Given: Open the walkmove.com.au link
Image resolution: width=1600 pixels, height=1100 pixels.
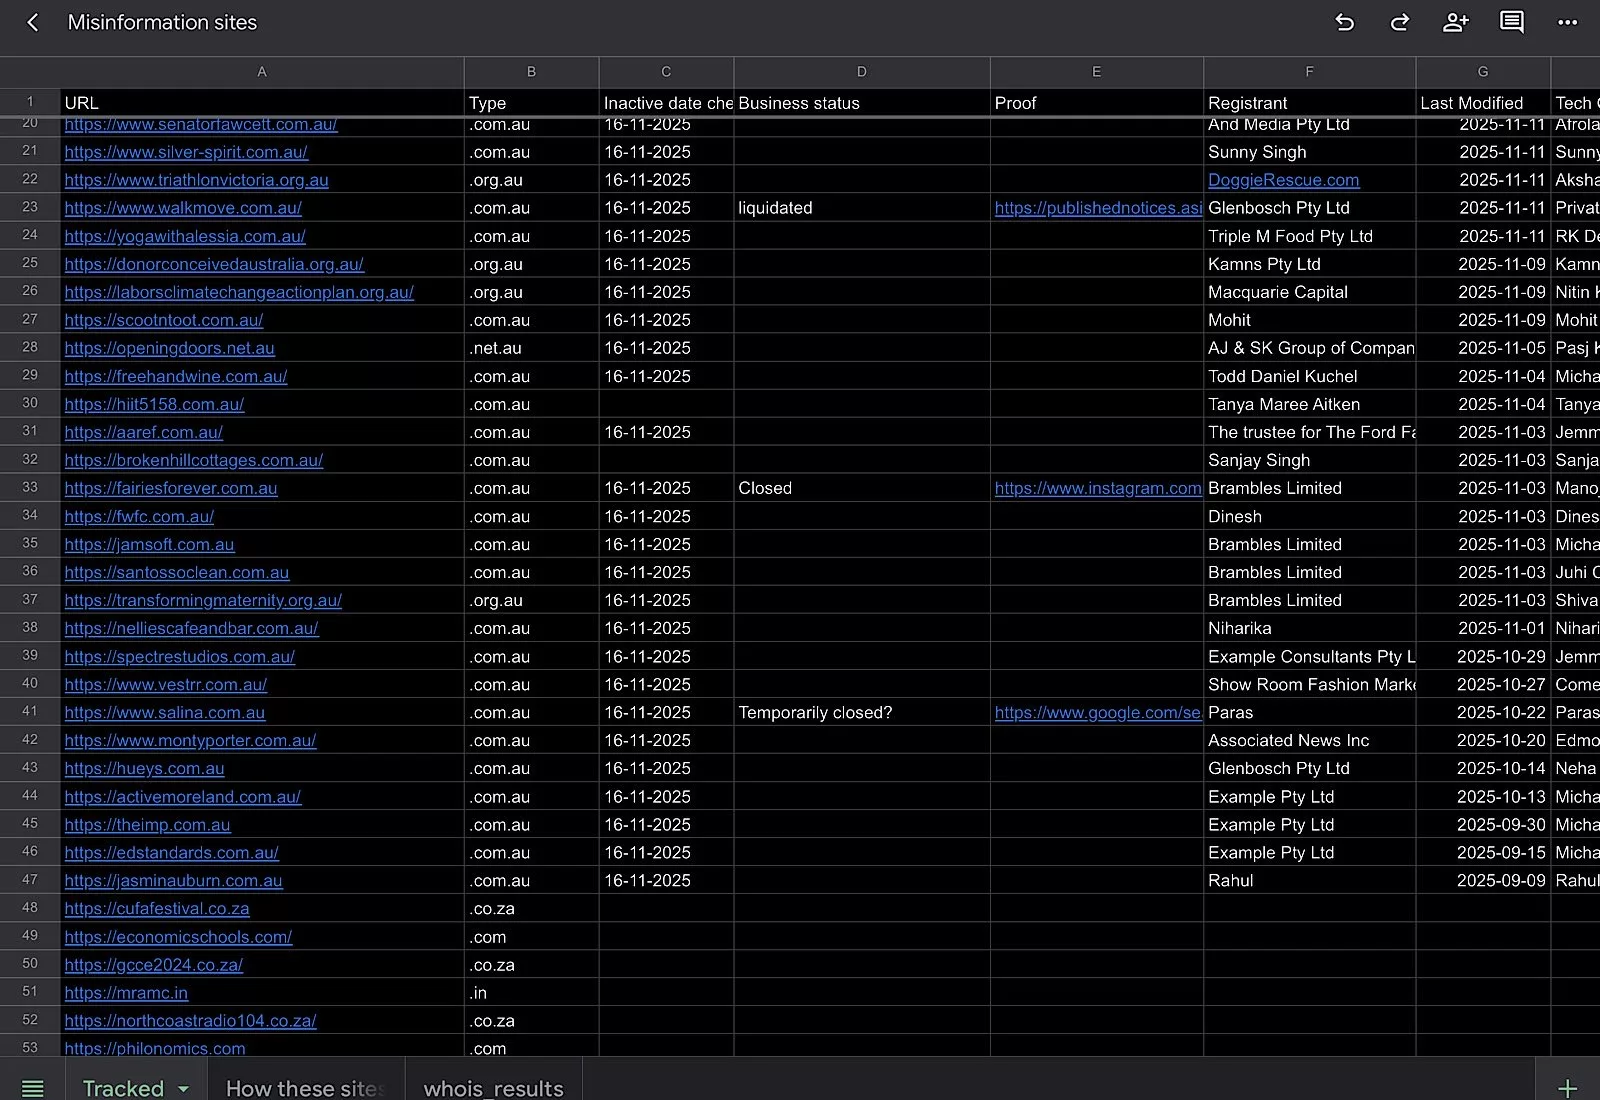Looking at the screenshot, I should tap(183, 208).
